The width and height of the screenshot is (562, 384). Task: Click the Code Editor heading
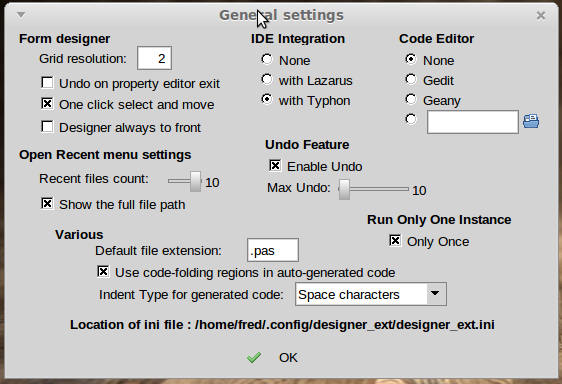click(x=437, y=39)
